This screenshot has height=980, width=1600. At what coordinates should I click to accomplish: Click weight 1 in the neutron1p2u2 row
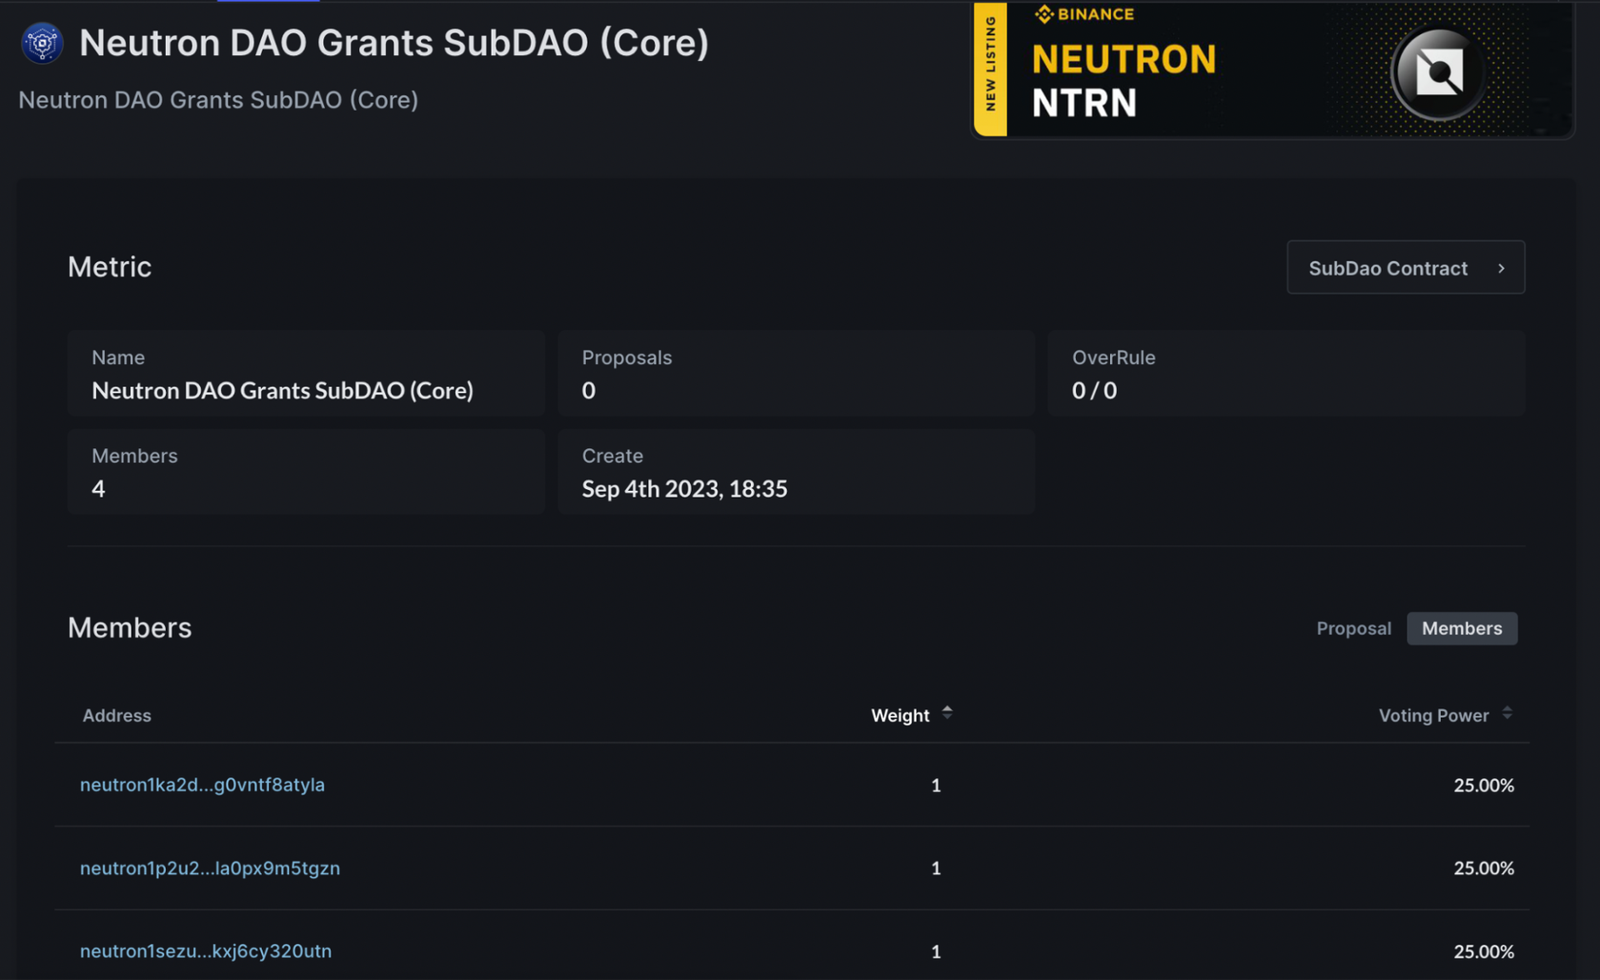[x=936, y=868]
